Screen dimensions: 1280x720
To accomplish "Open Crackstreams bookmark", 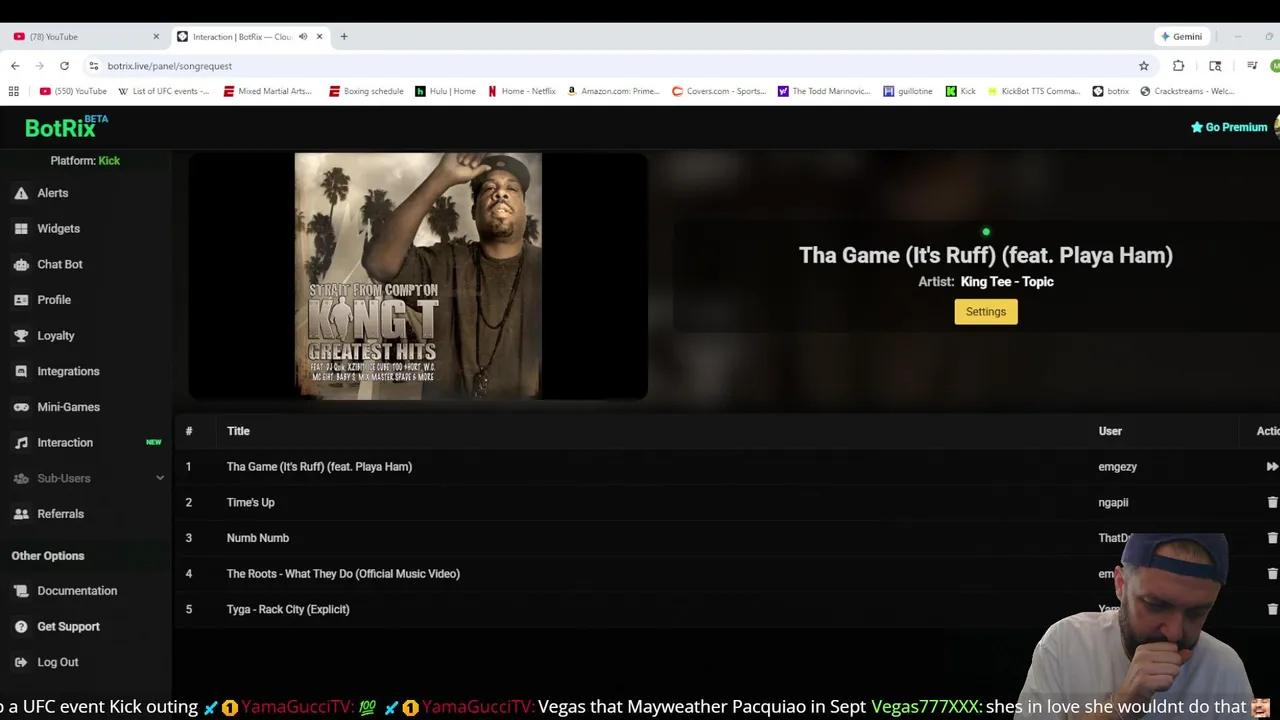I will pos(1188,91).
